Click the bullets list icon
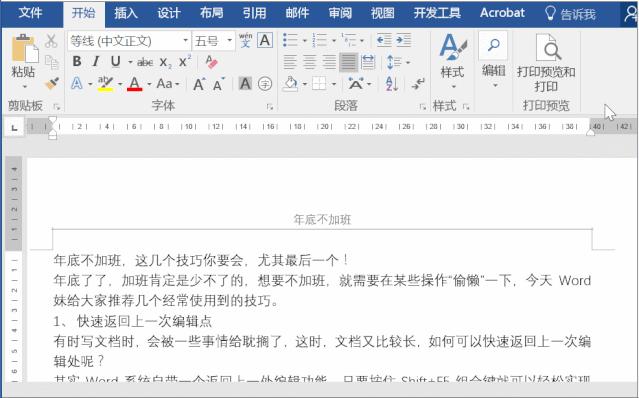The height and width of the screenshot is (398, 639). click(290, 40)
